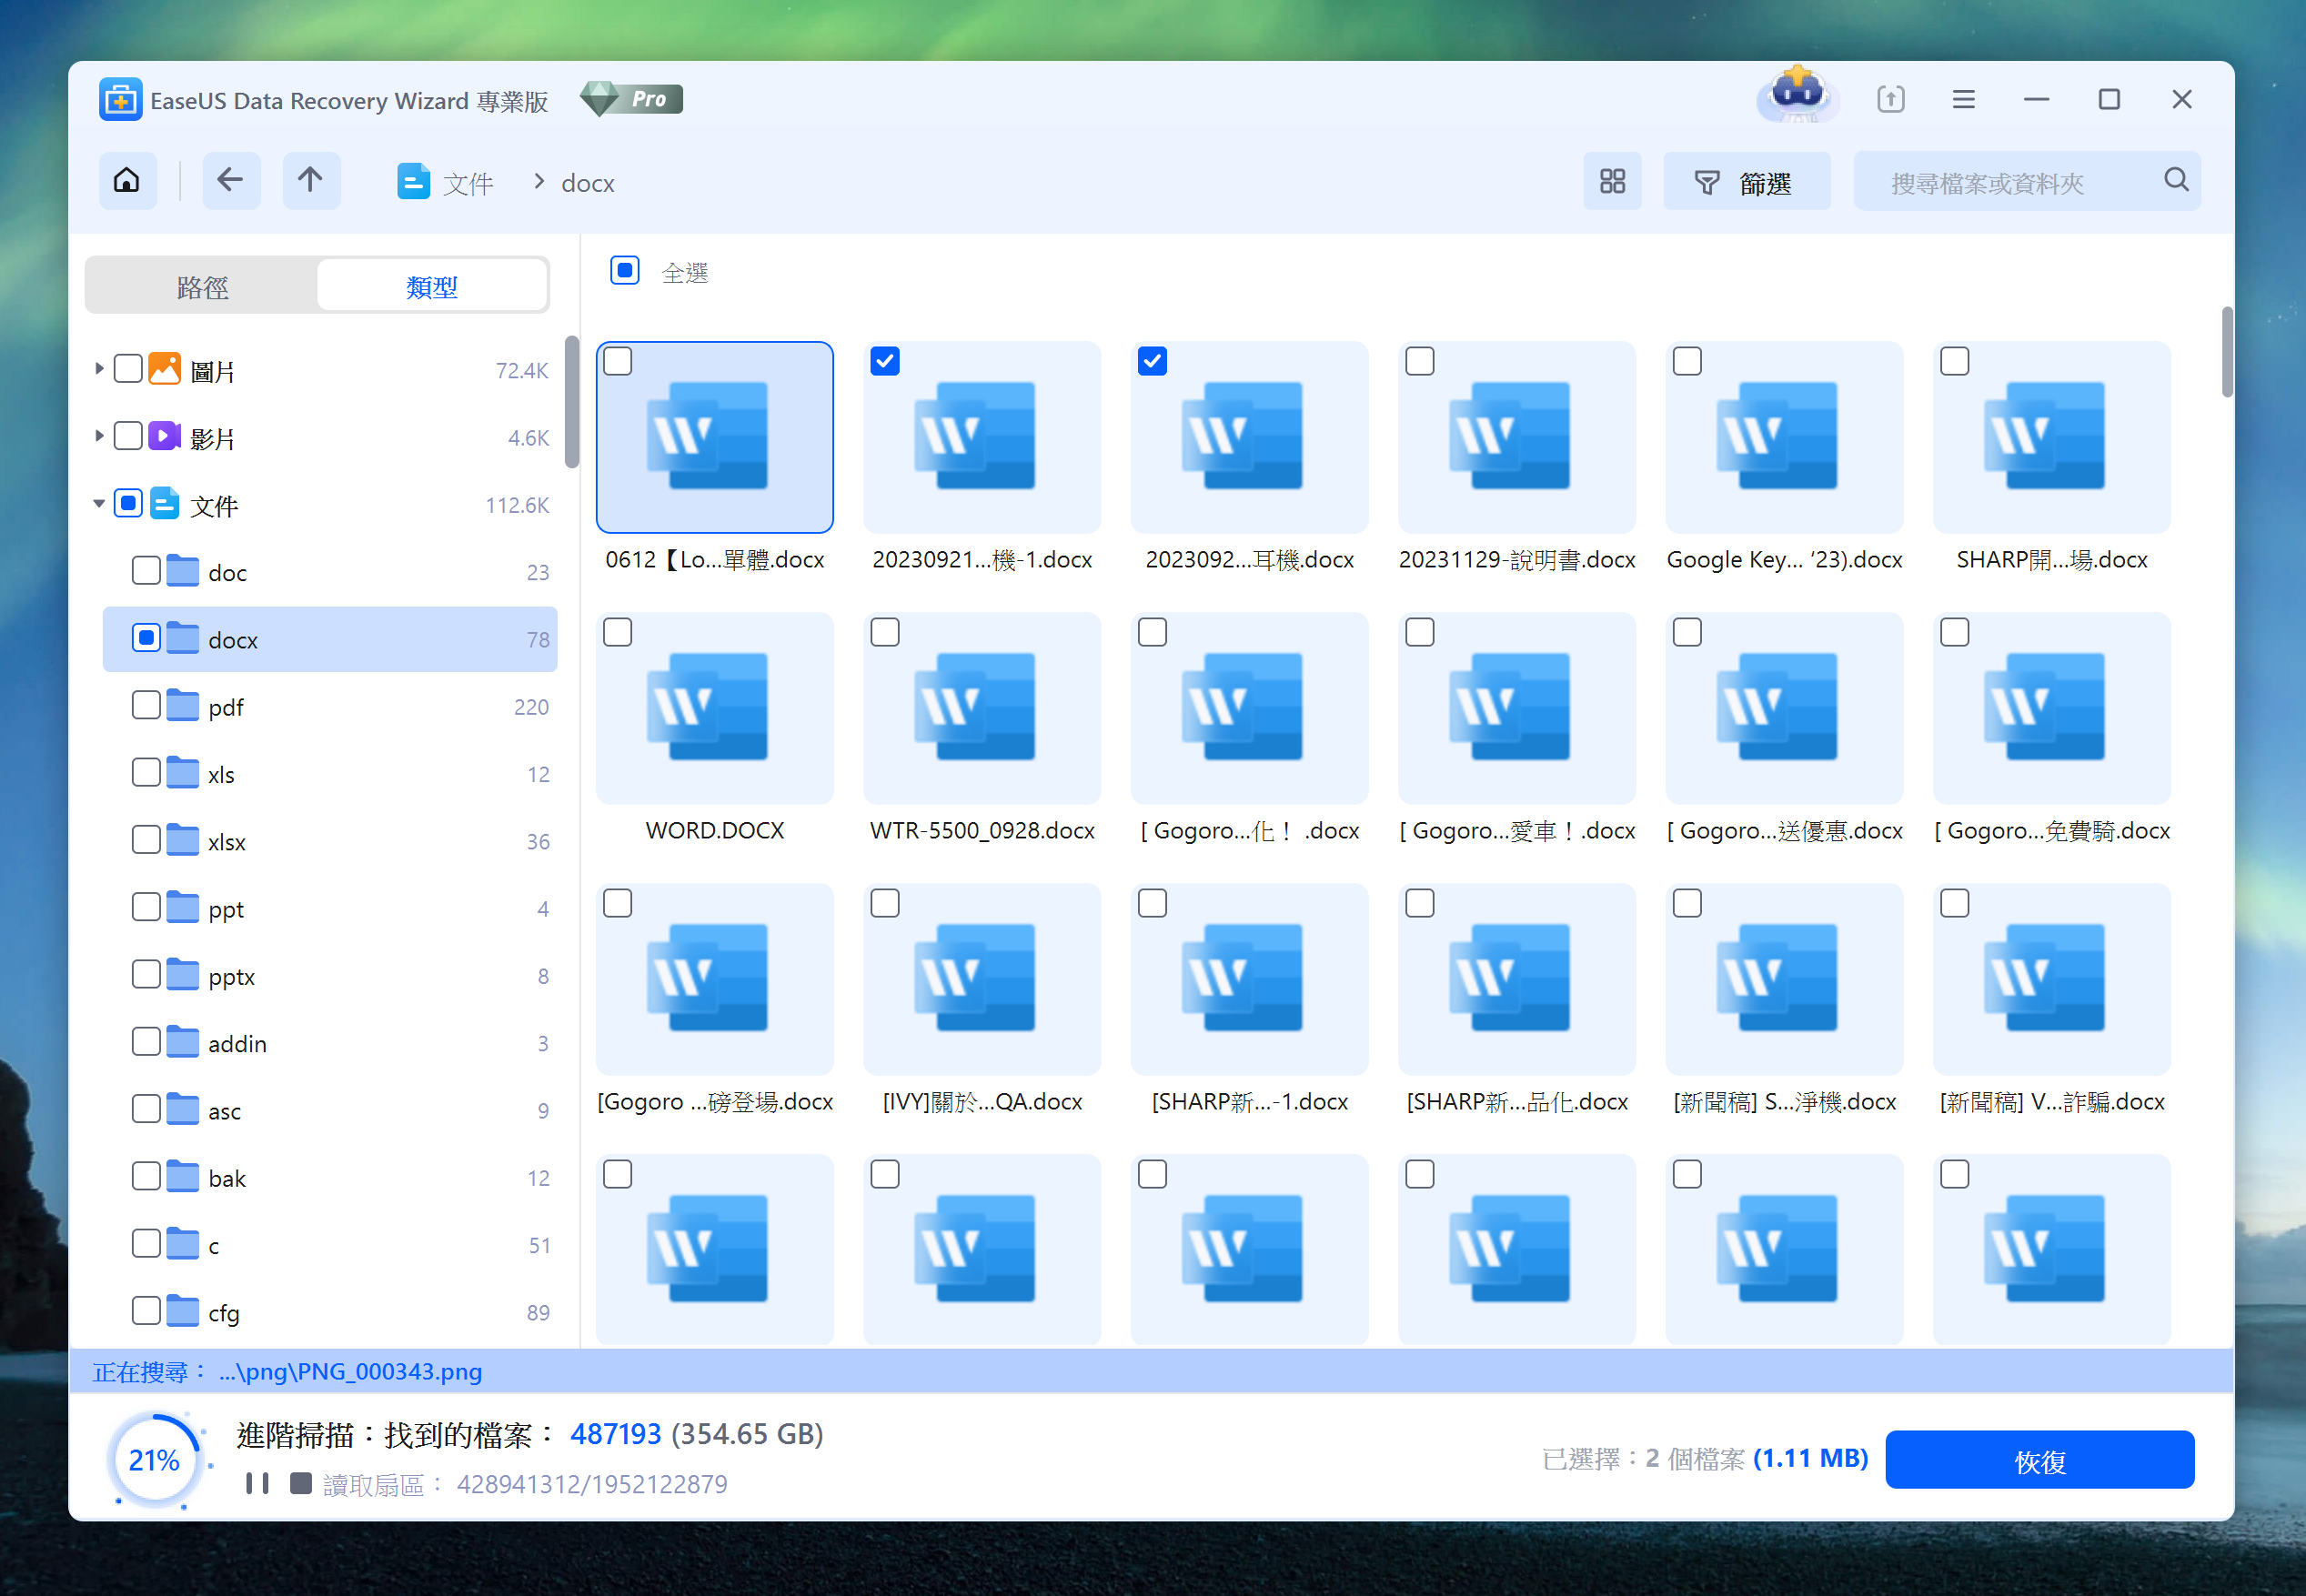Tick the pdf folder checkbox
Image resolution: width=2306 pixels, height=1596 pixels.
point(146,706)
